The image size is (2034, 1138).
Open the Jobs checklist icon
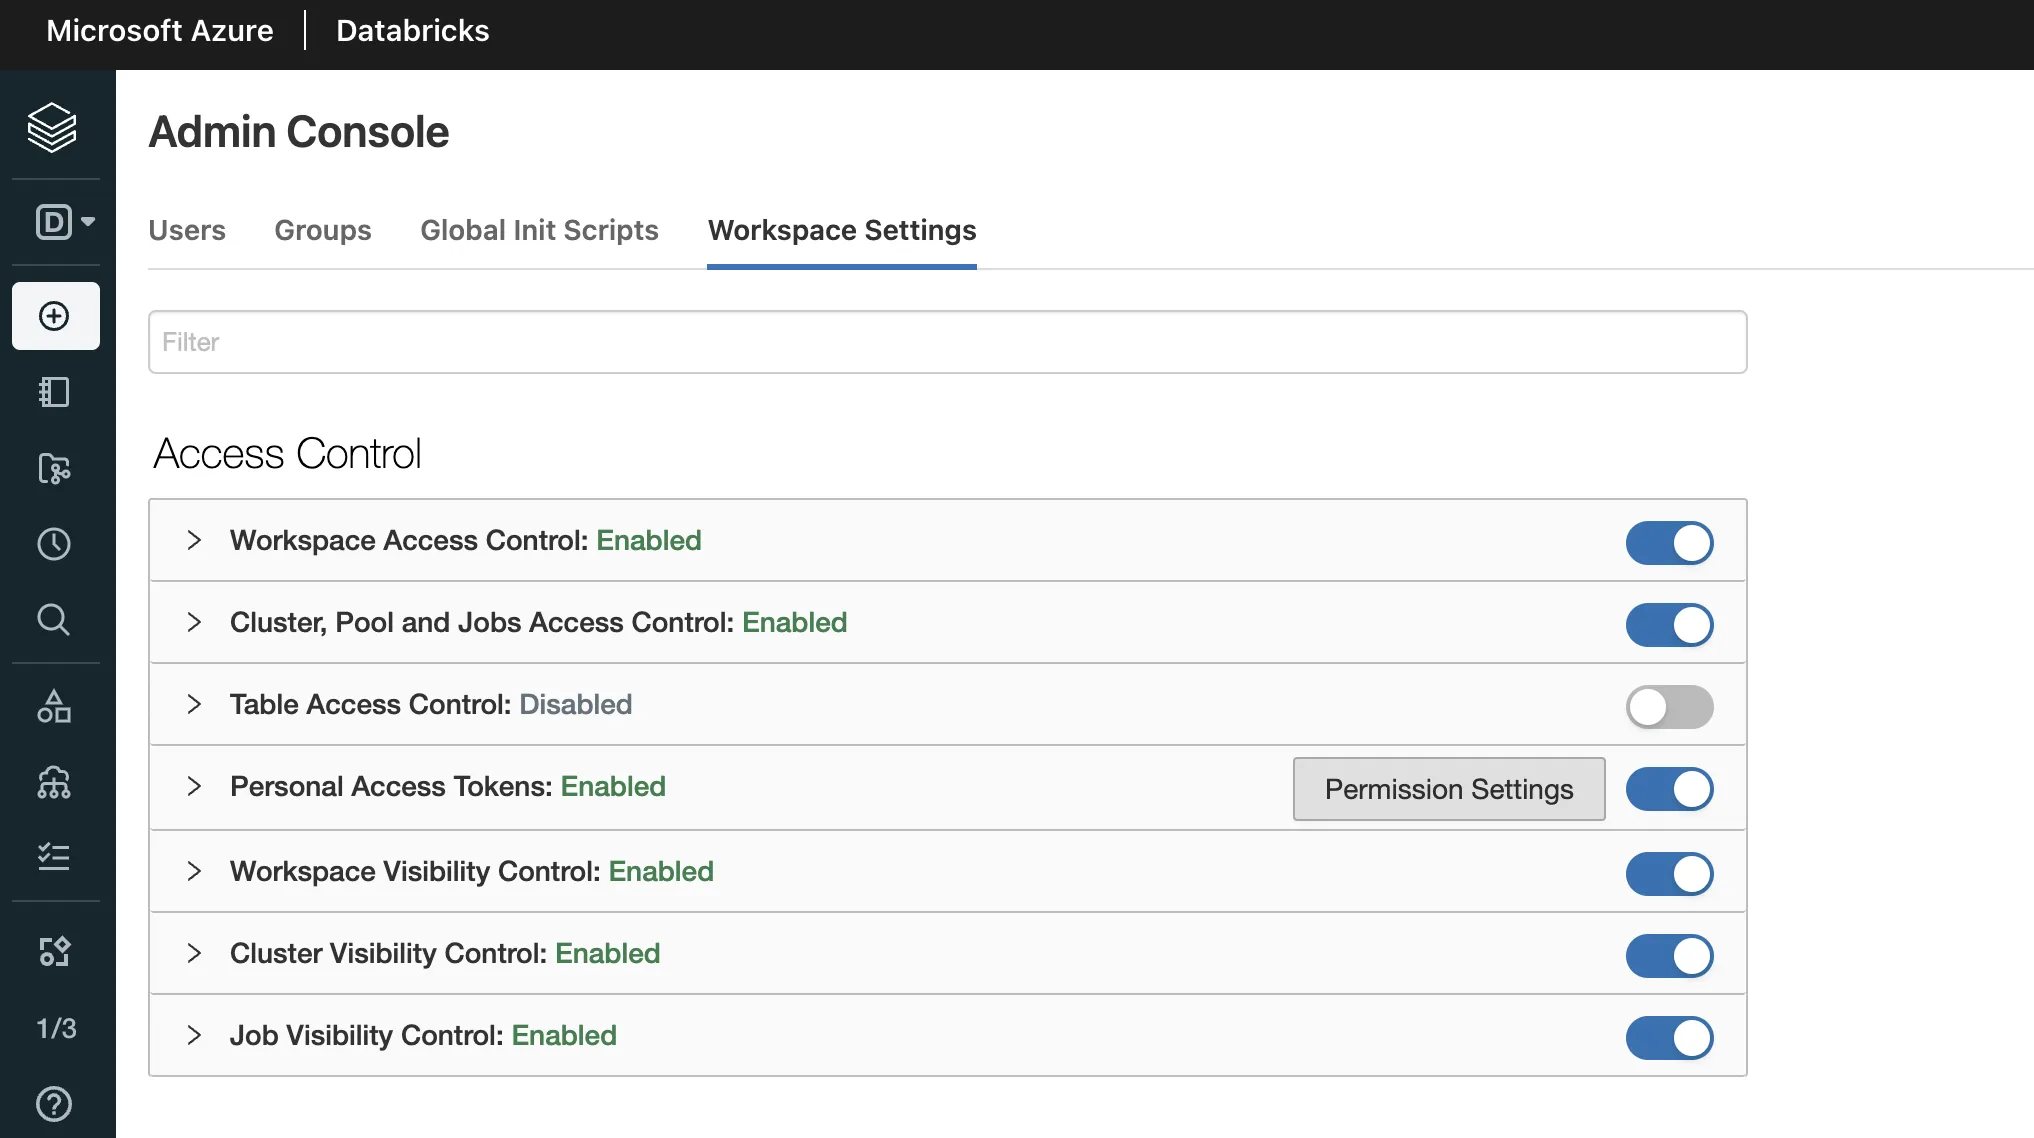[54, 857]
